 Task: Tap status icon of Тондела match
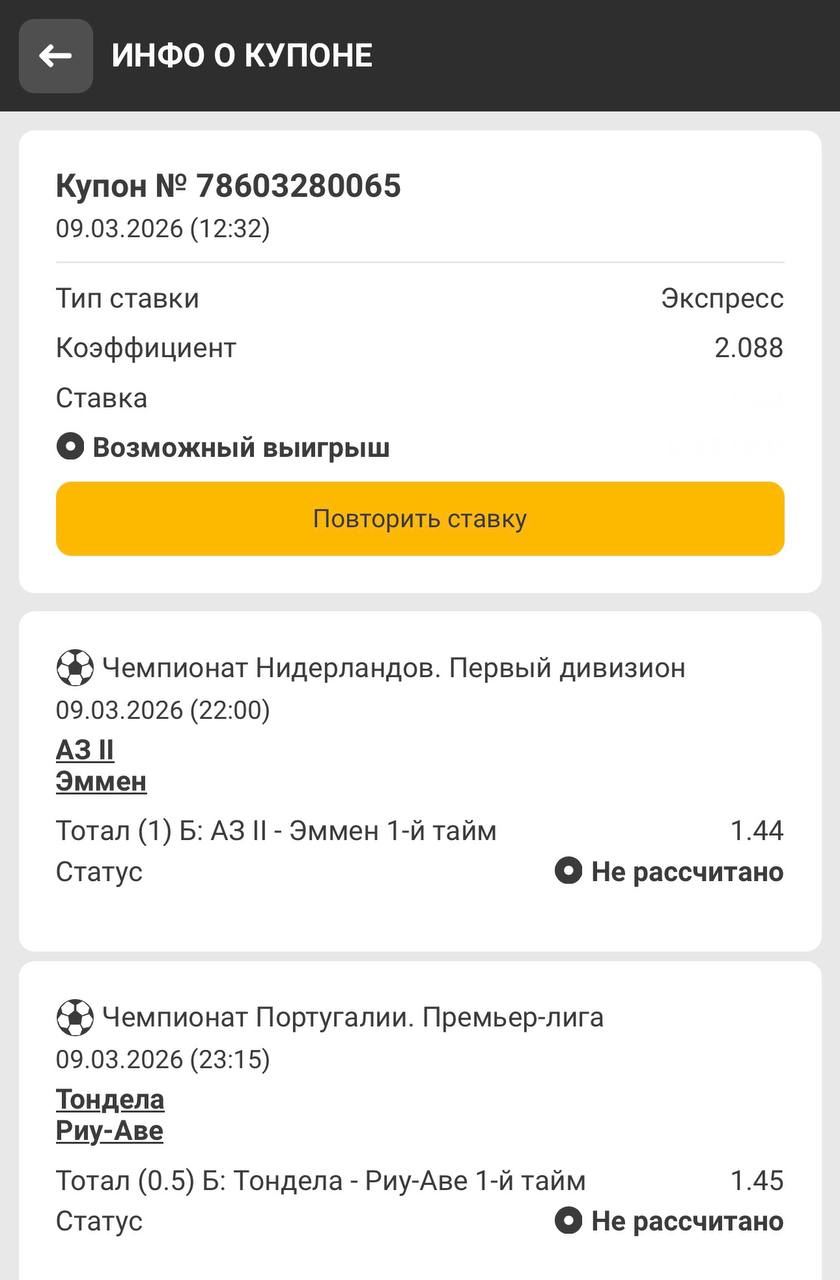[568, 1221]
